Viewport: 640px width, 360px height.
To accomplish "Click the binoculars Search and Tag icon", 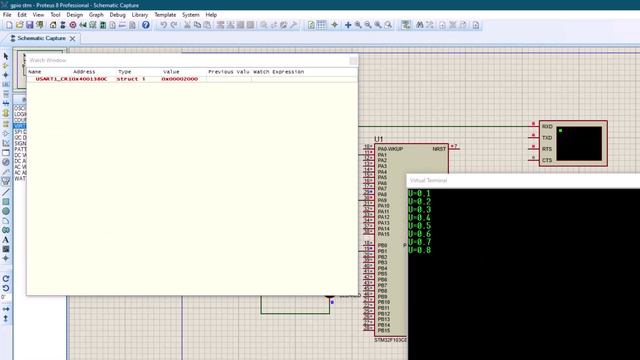I will click(420, 25).
